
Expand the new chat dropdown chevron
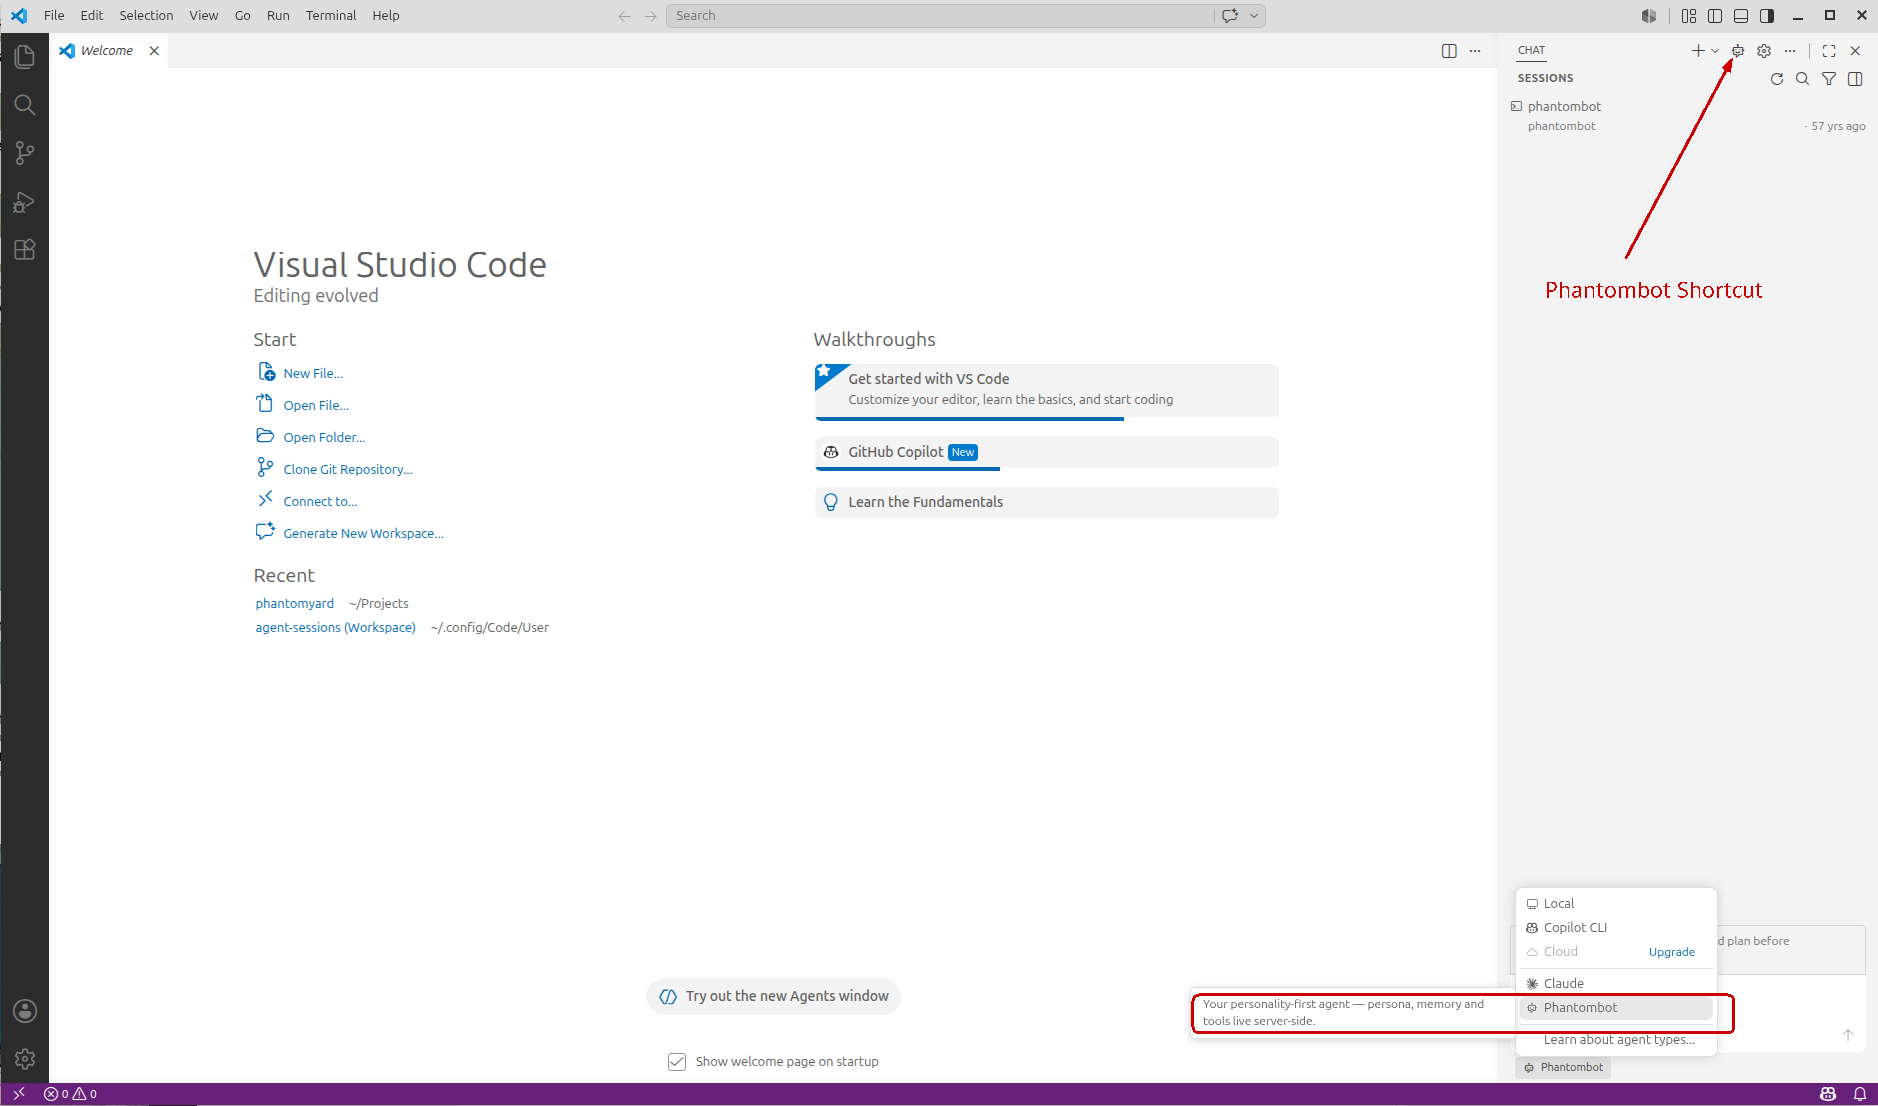[1715, 51]
